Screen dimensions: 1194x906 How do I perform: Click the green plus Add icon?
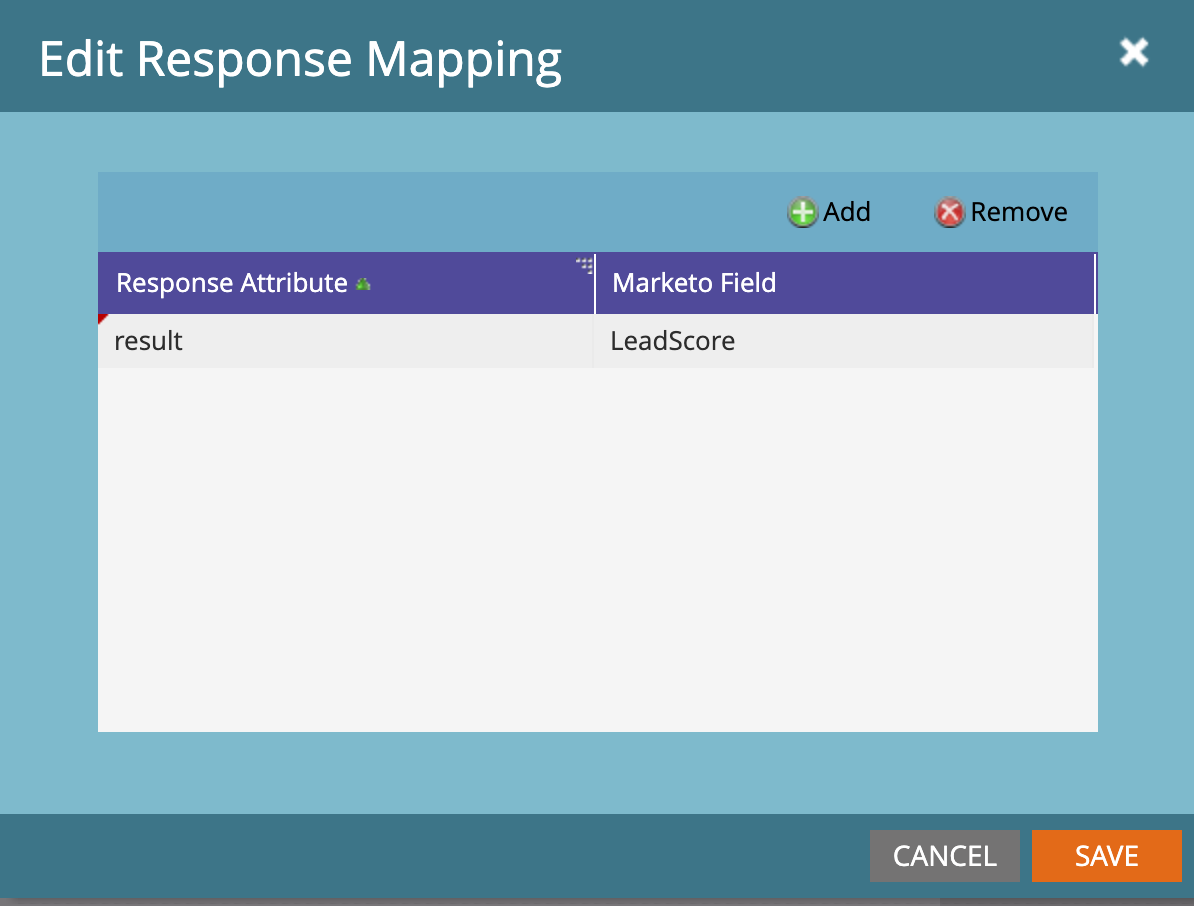pyautogui.click(x=802, y=212)
